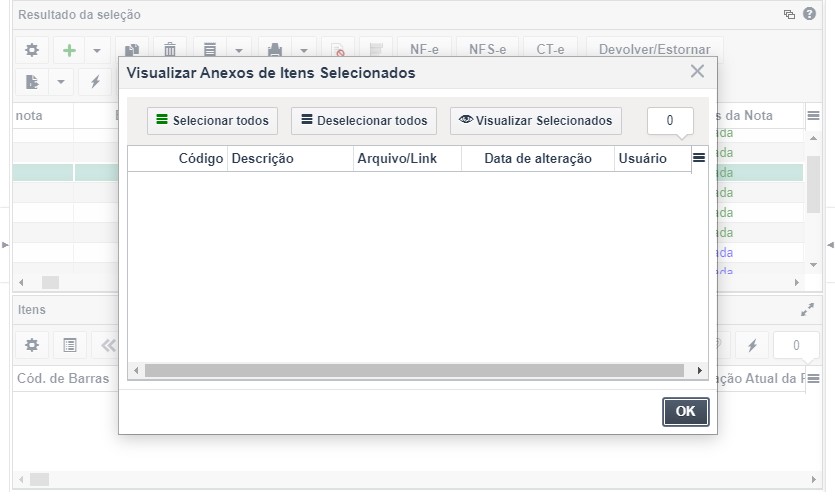Click horizontal scrollbar thumb of results grid
The height and width of the screenshot is (501, 835).
click(x=51, y=282)
